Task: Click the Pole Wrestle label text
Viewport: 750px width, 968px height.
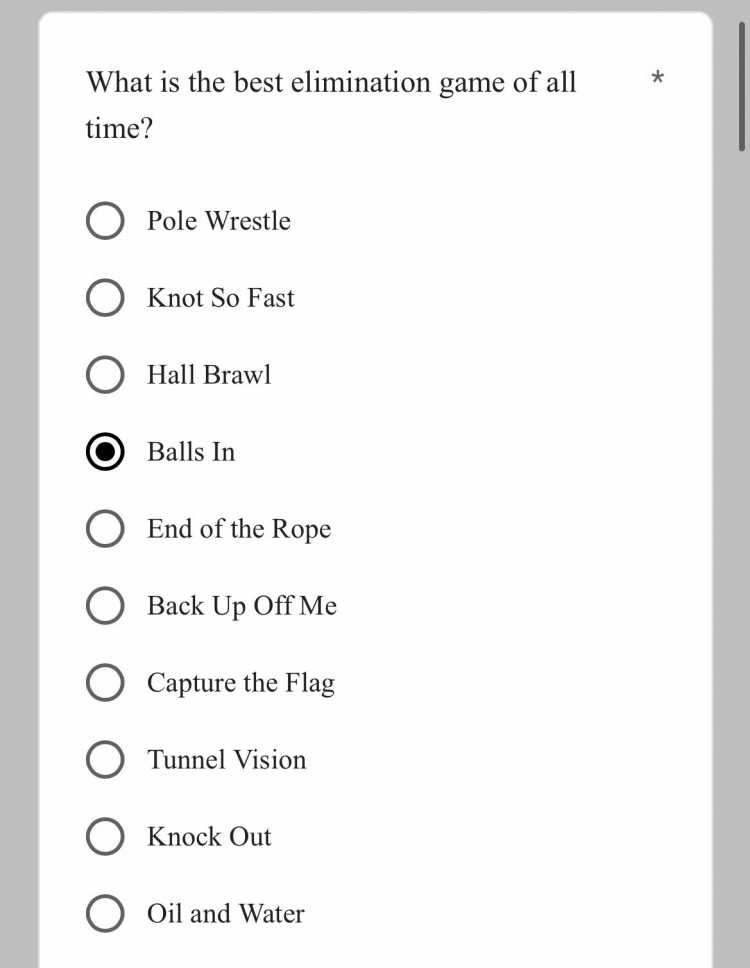Action: pyautogui.click(x=219, y=220)
